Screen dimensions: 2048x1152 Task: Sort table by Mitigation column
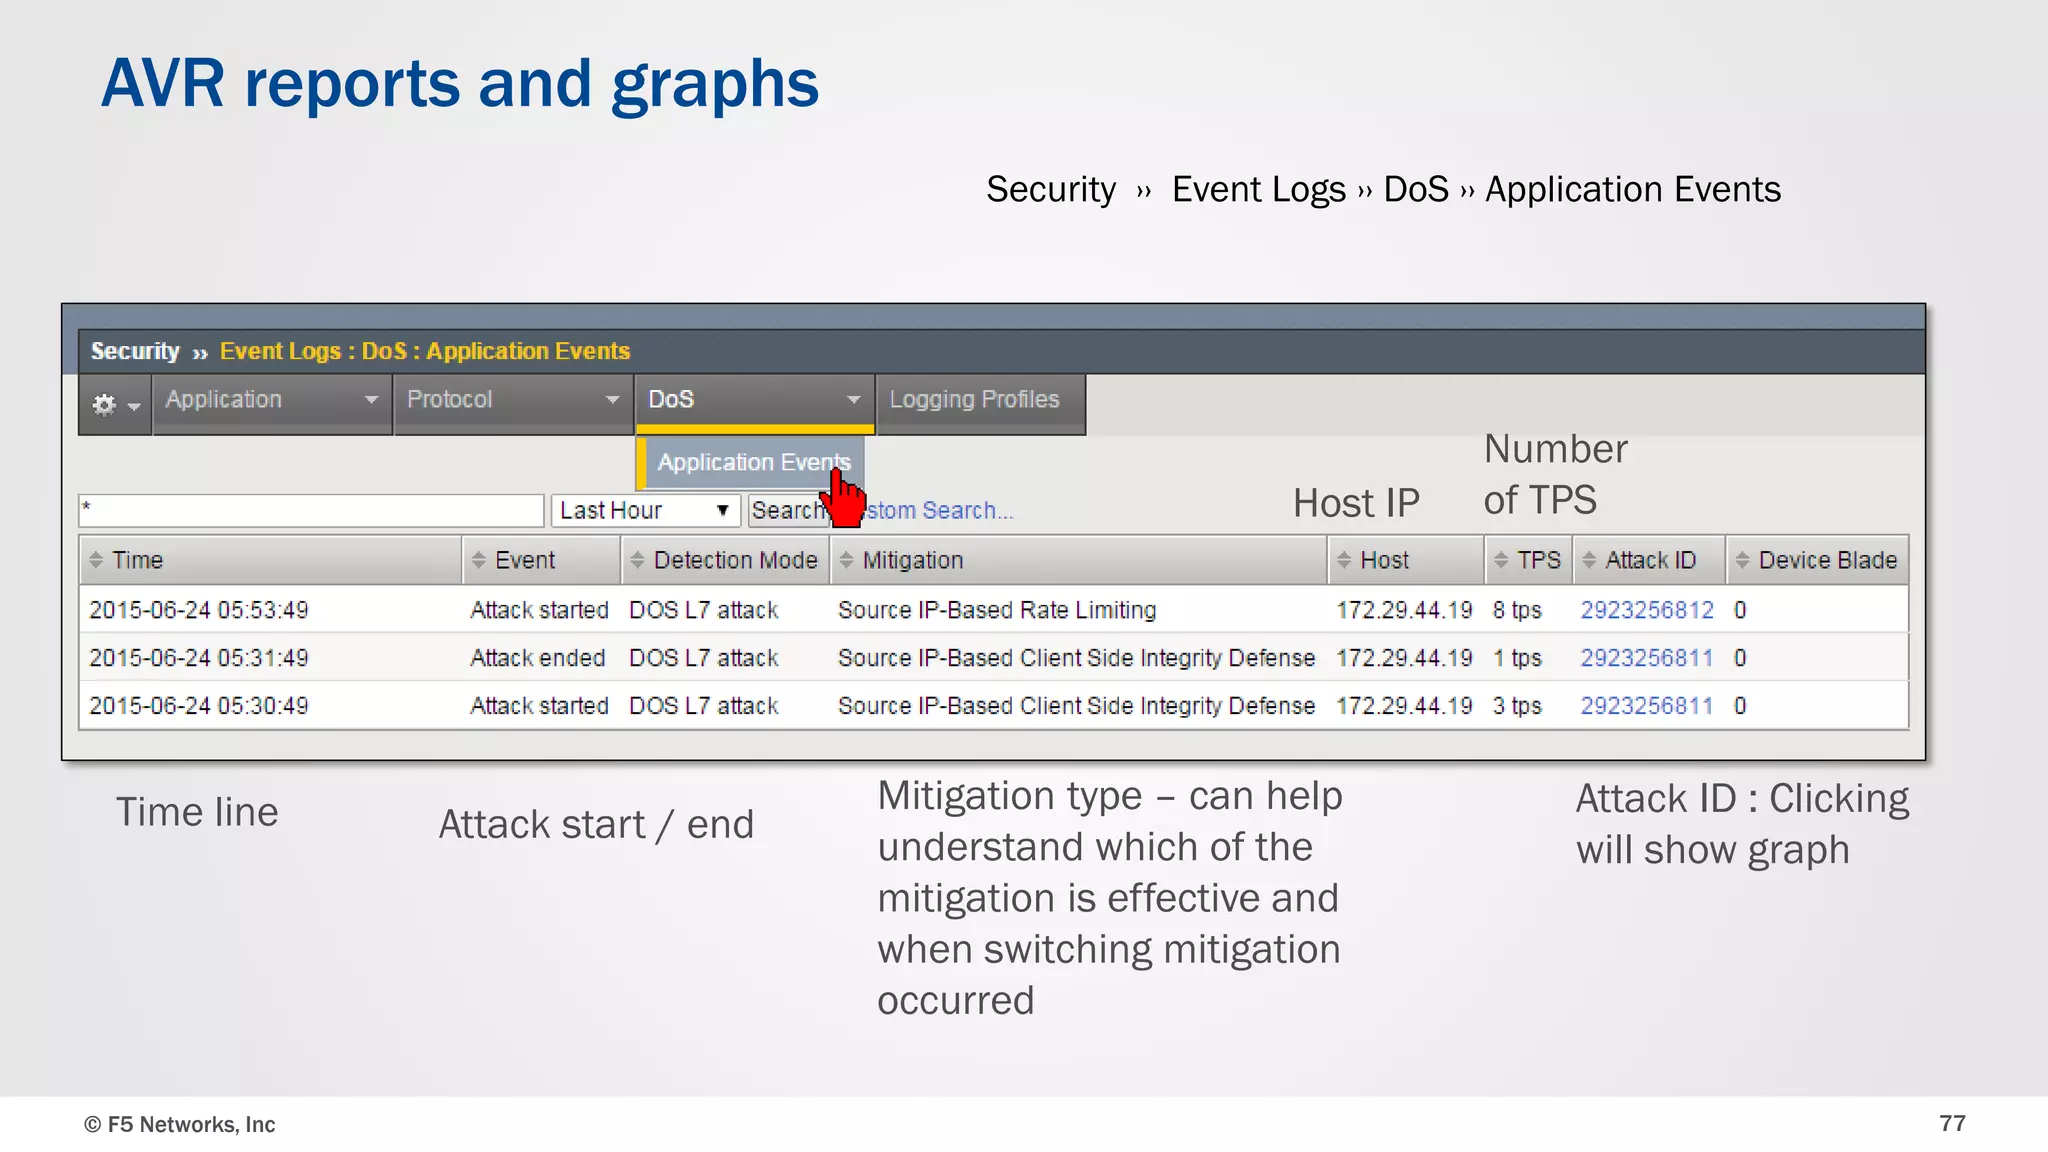coord(1078,560)
